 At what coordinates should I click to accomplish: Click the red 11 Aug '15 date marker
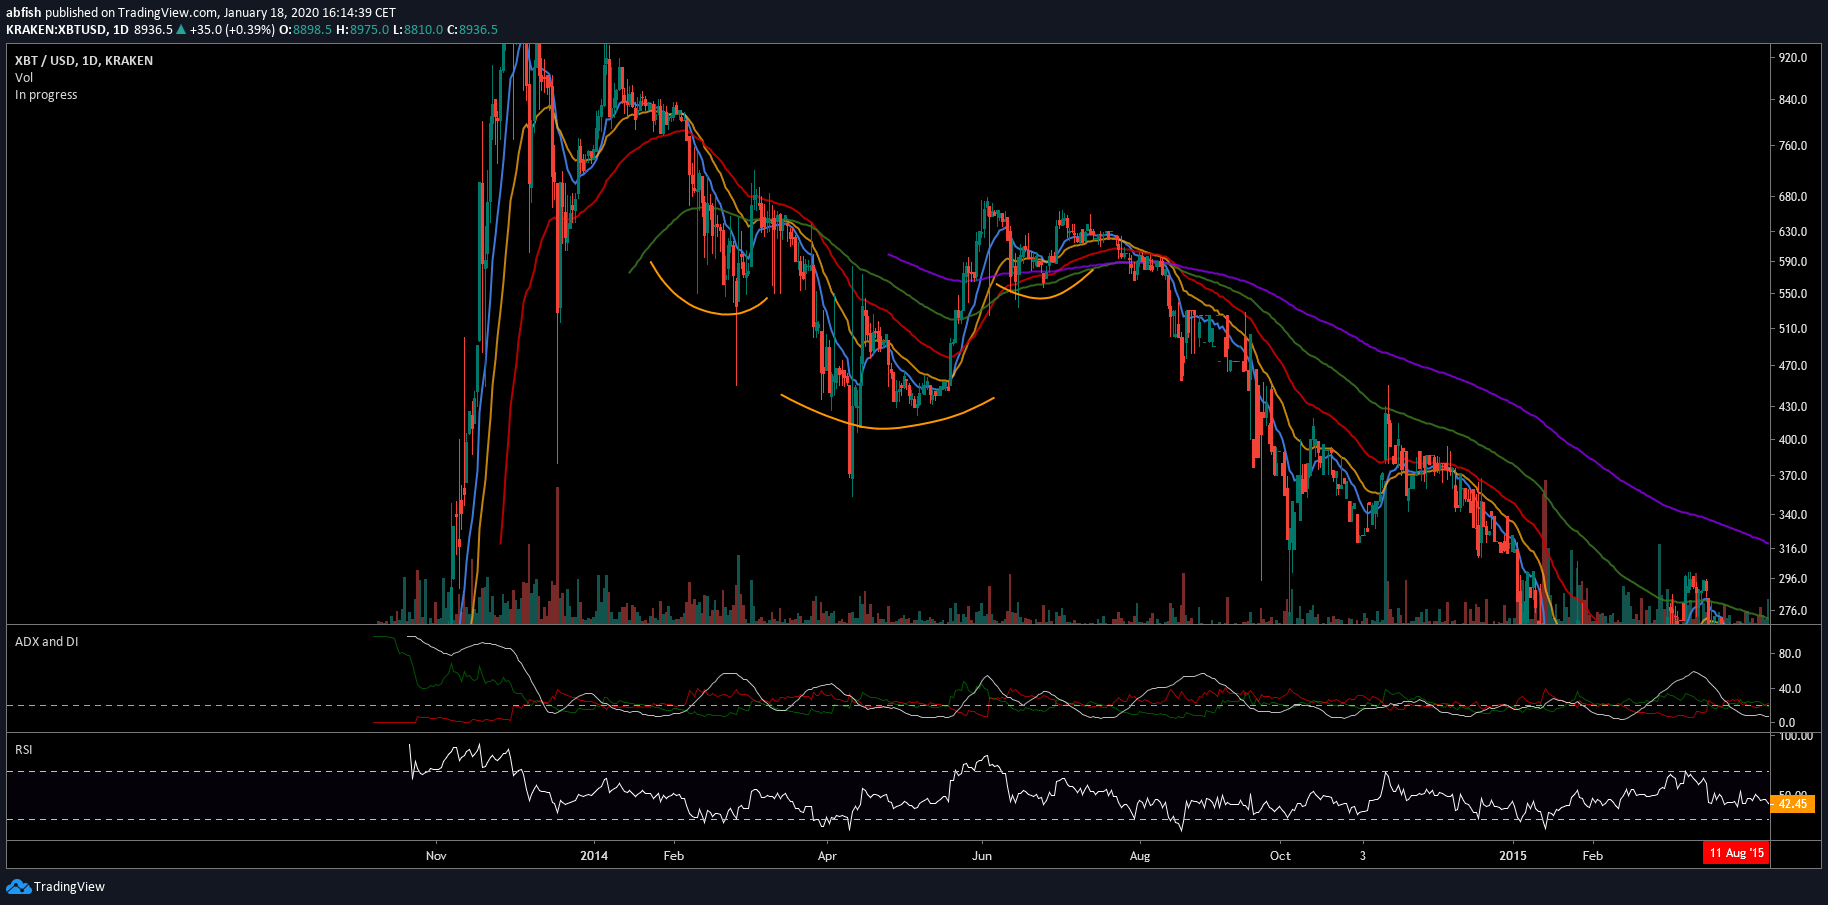1736,853
